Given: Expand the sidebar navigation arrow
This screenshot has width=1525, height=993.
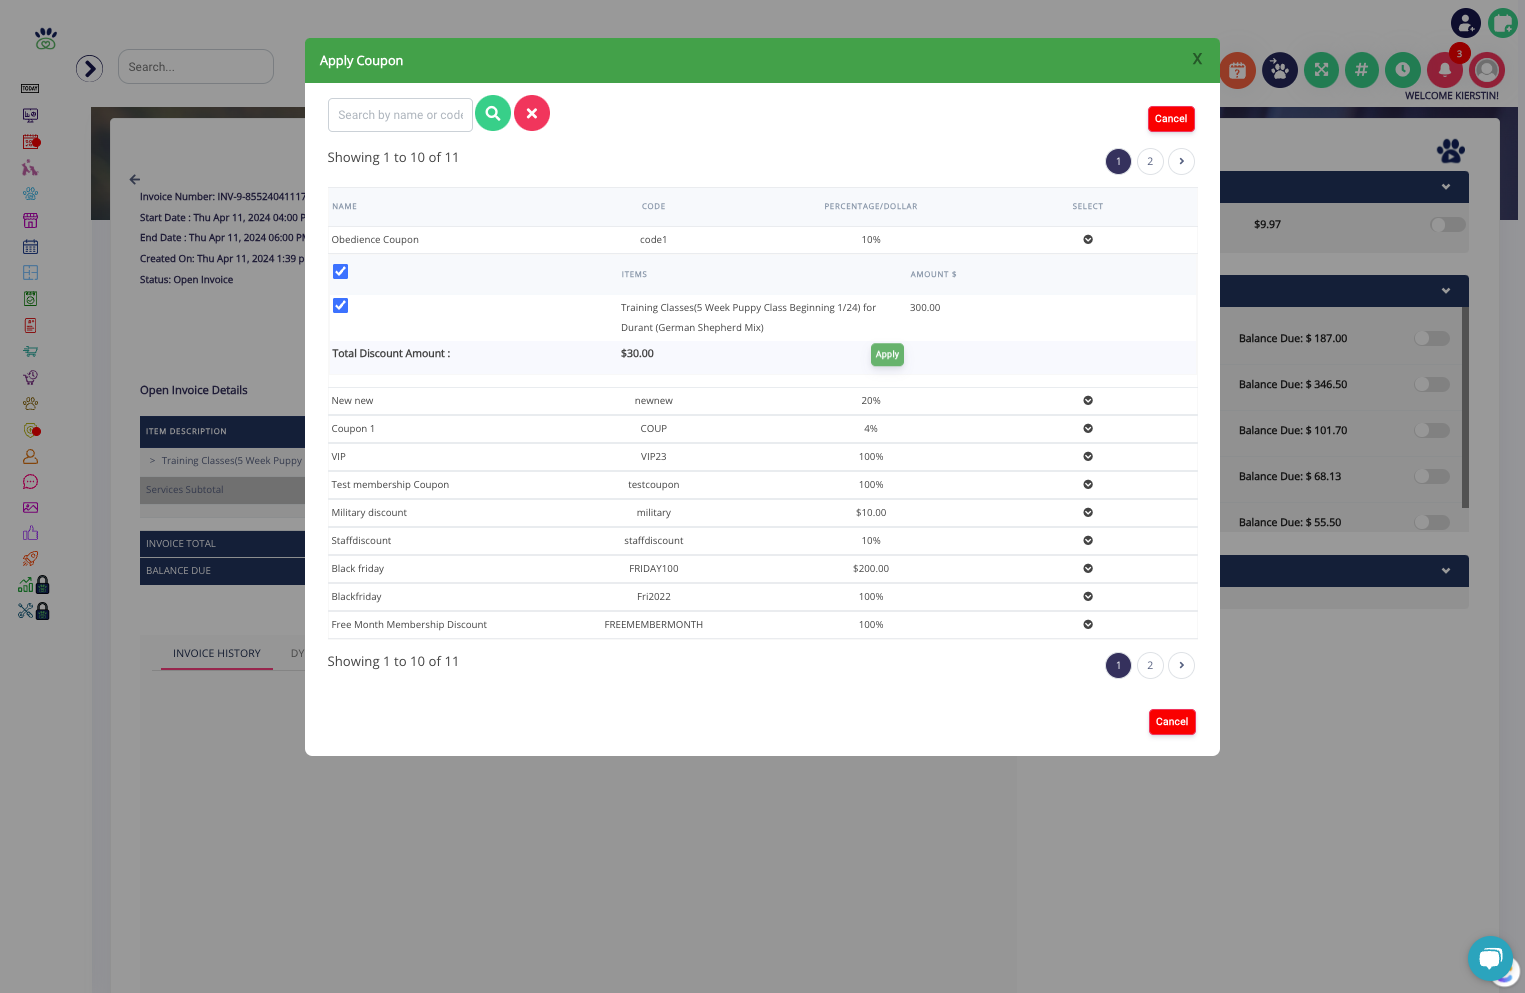Looking at the screenshot, I should pos(90,68).
